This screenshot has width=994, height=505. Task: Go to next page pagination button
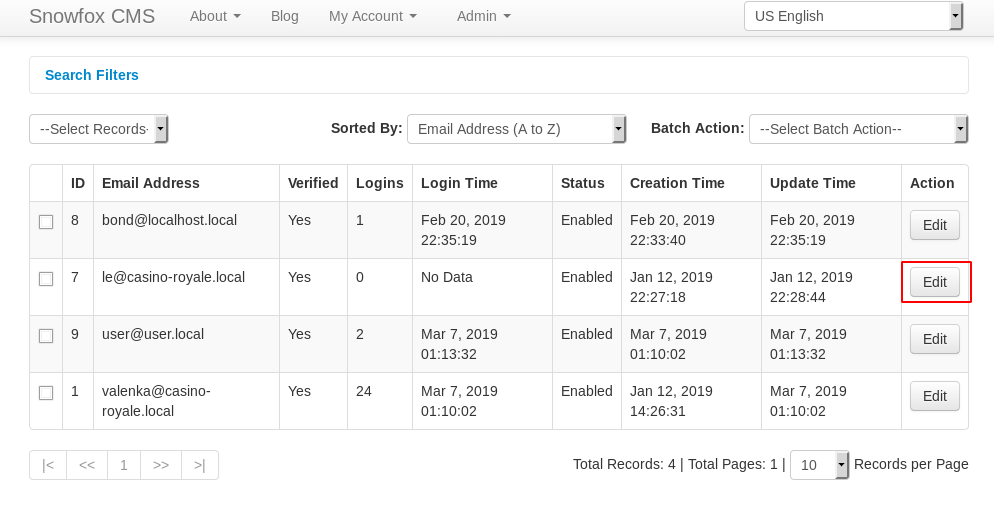(x=161, y=465)
